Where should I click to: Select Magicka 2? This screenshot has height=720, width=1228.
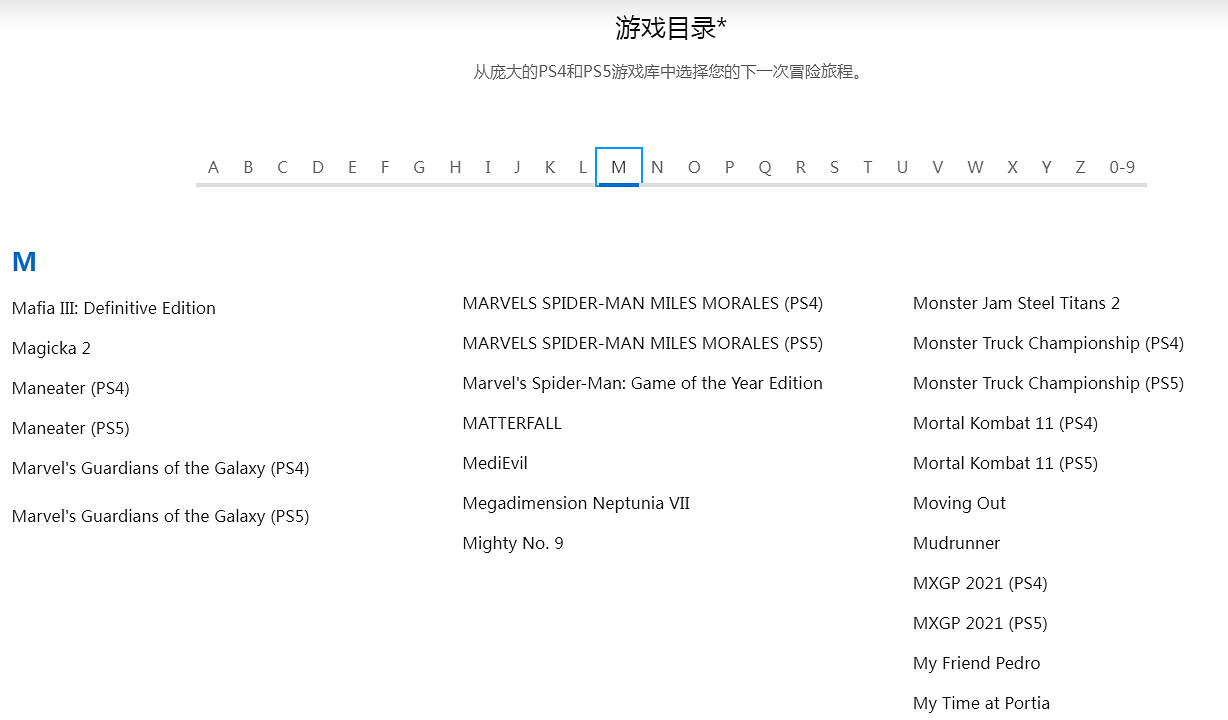click(51, 348)
